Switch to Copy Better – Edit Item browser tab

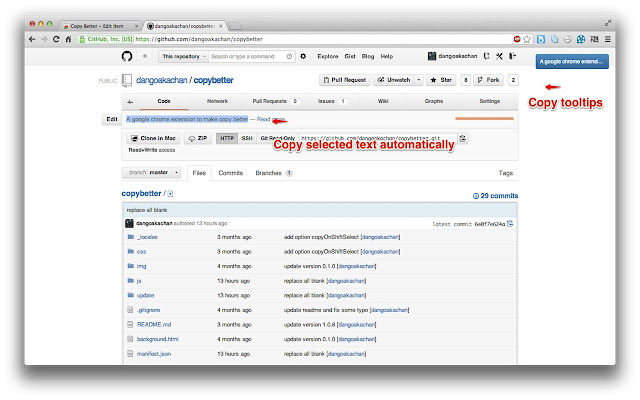pos(100,26)
